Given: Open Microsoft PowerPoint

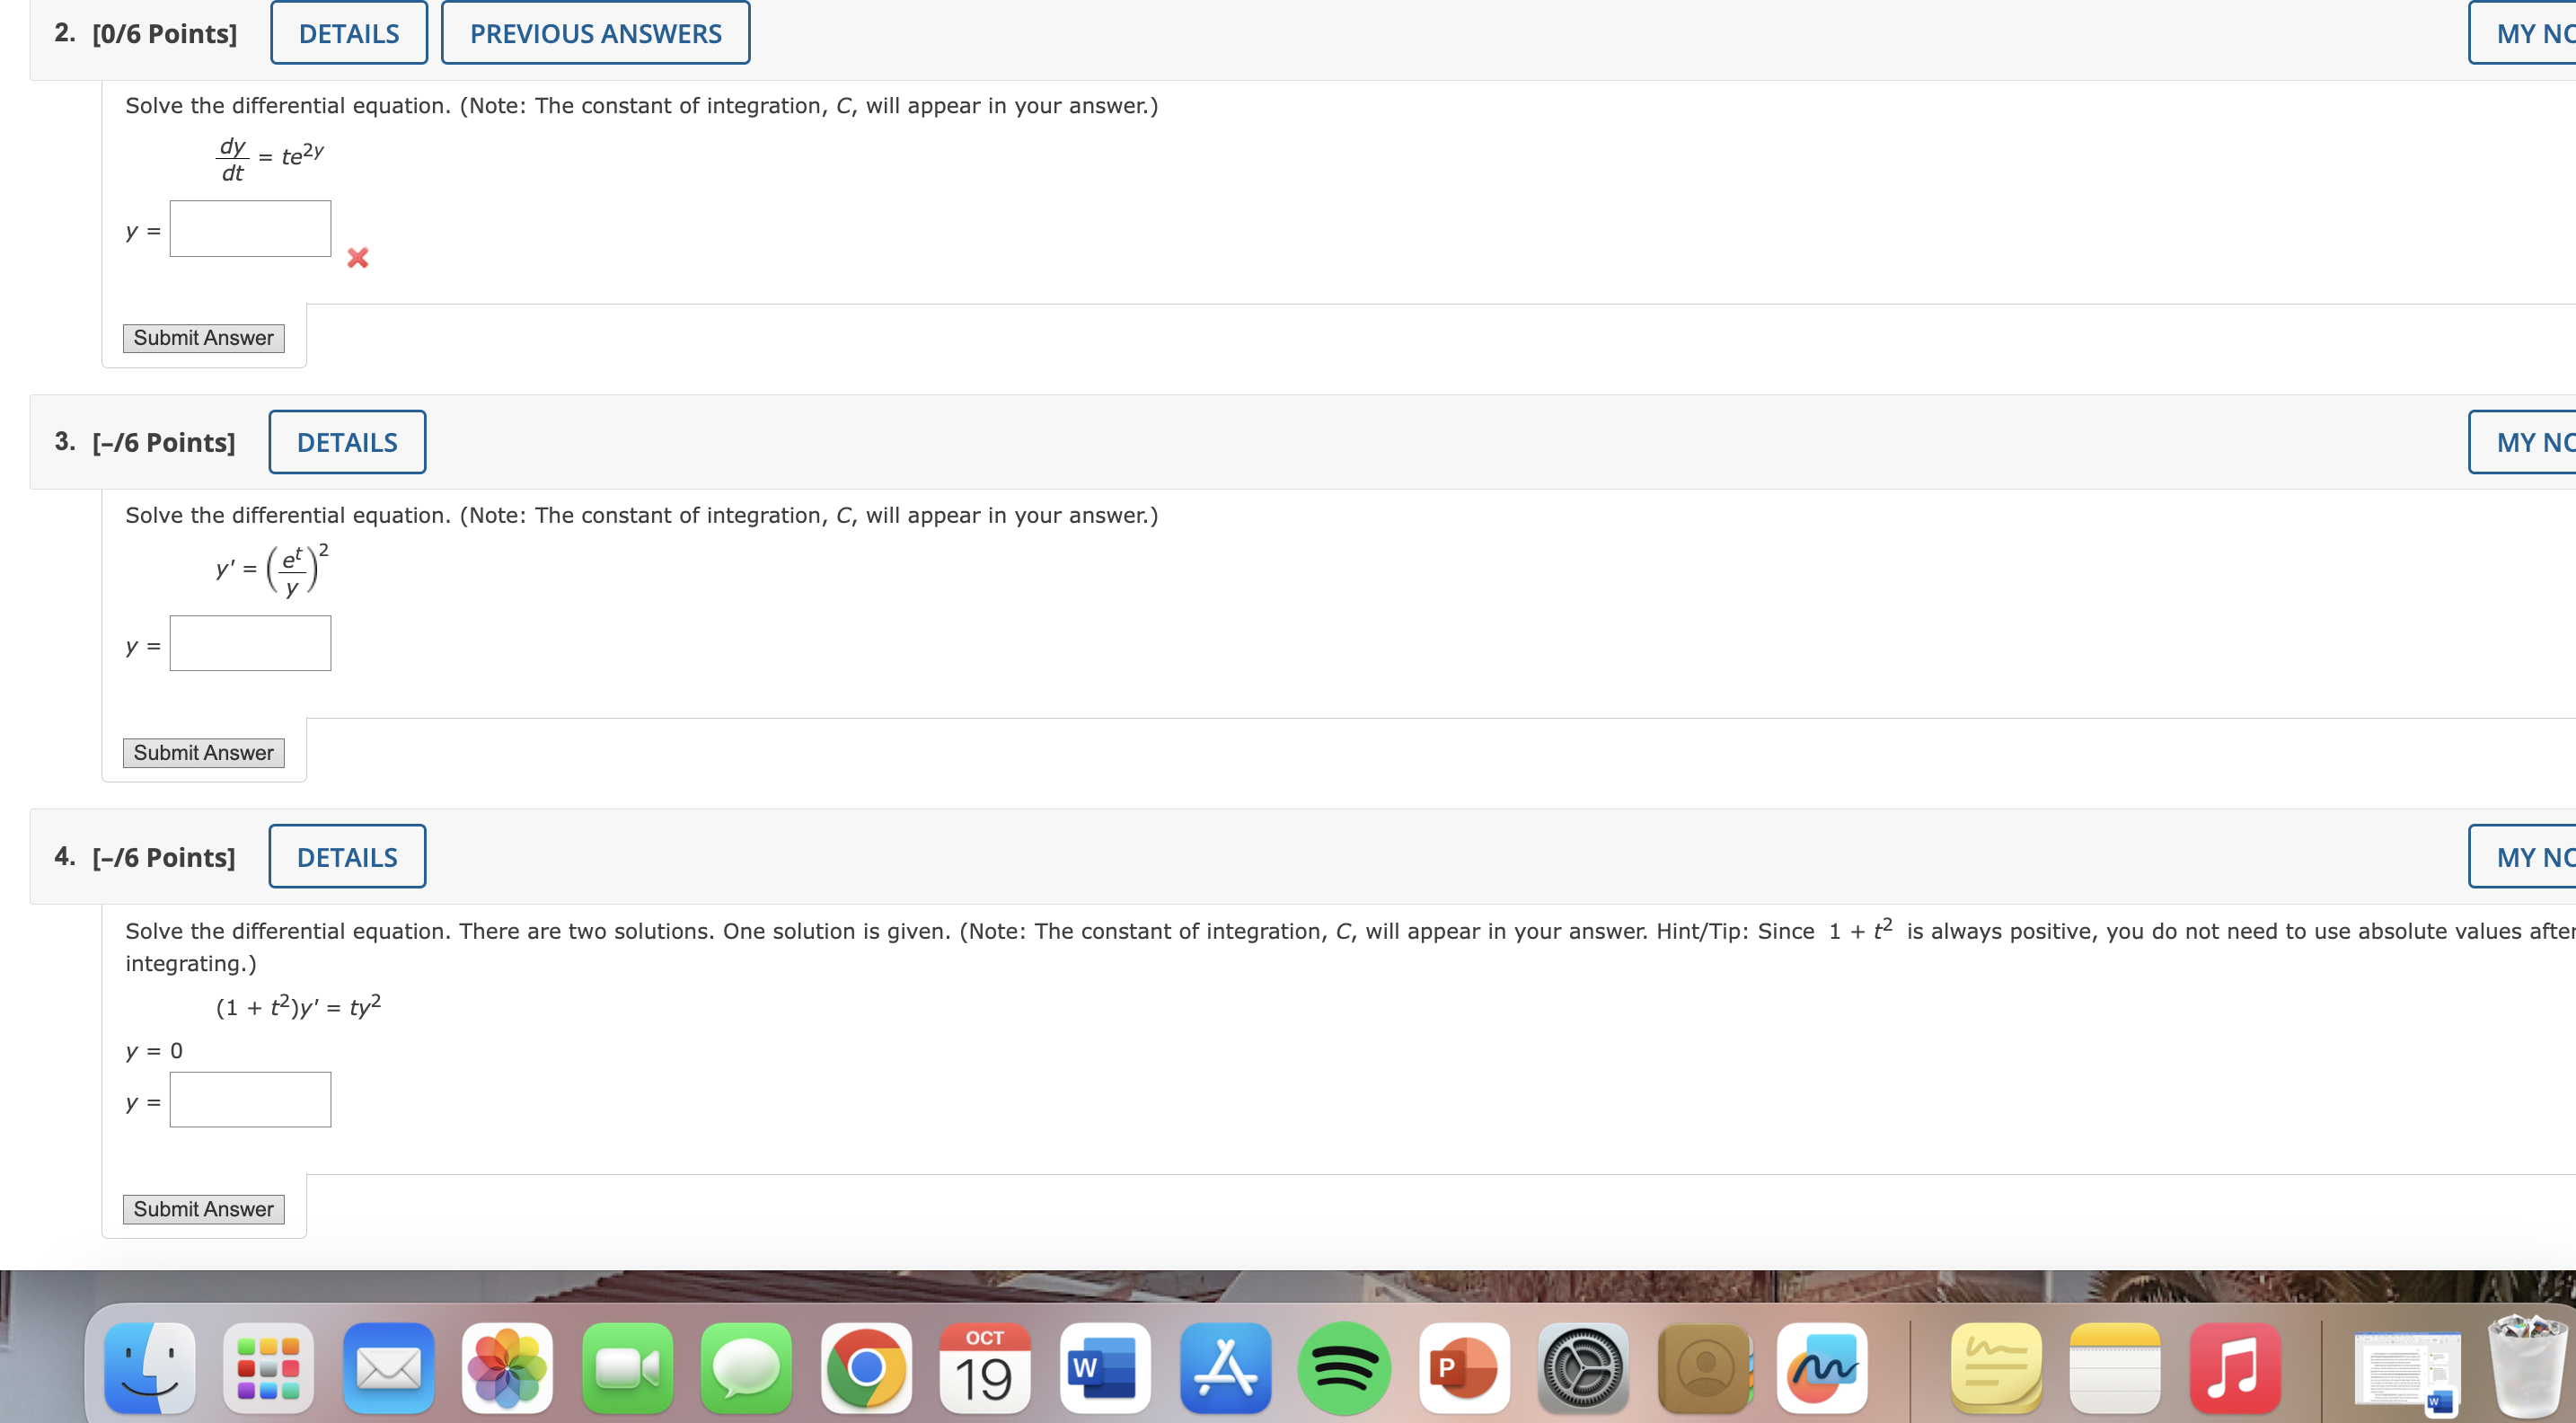Looking at the screenshot, I should coord(1465,1367).
